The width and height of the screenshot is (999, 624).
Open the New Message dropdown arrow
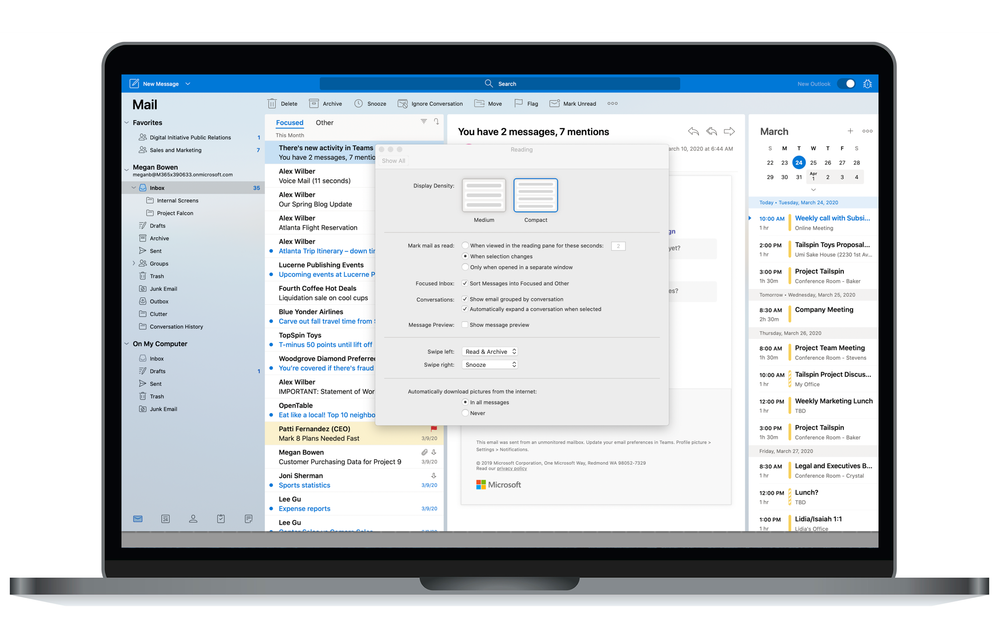[188, 83]
